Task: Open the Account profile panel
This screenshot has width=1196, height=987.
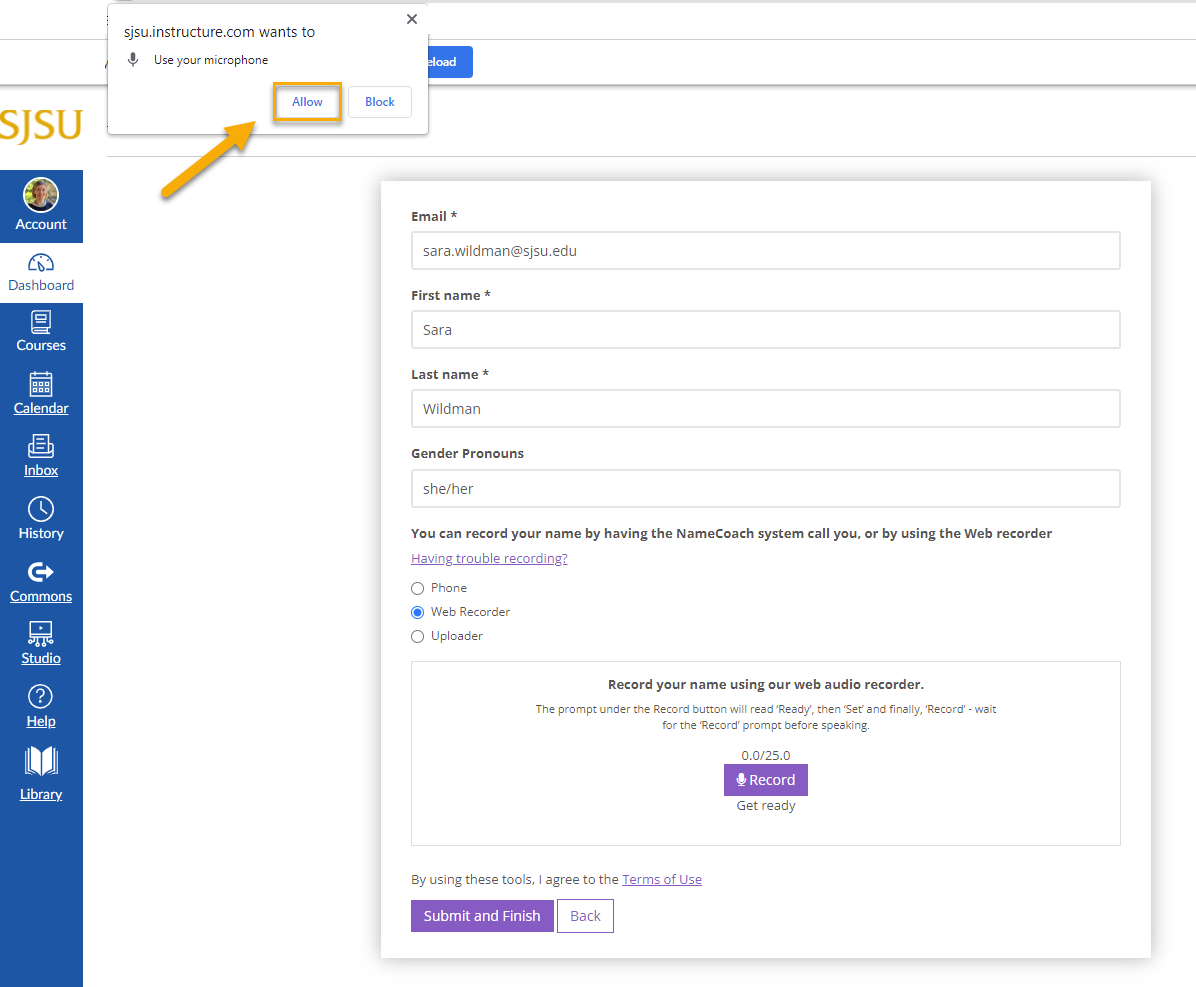Action: tap(41, 206)
